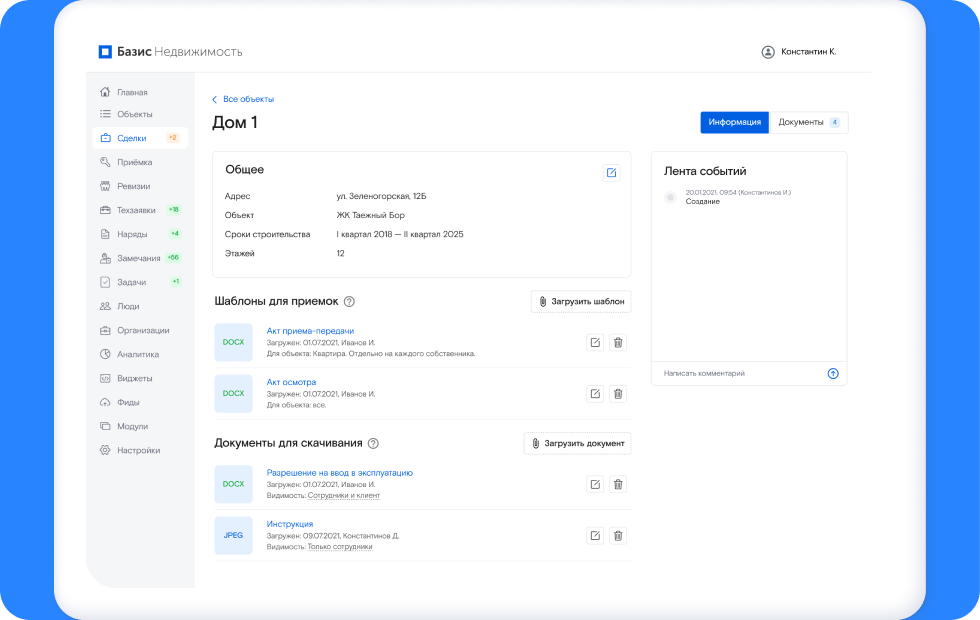The width and height of the screenshot is (980, 620).
Task: Click the Аналитика pie chart icon
Action: 105,354
